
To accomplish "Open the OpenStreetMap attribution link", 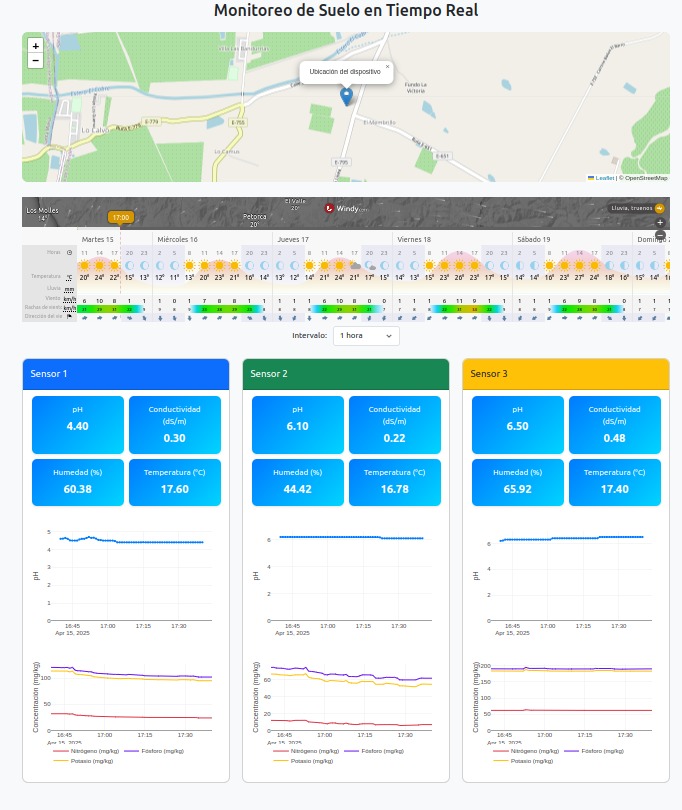I will [646, 178].
